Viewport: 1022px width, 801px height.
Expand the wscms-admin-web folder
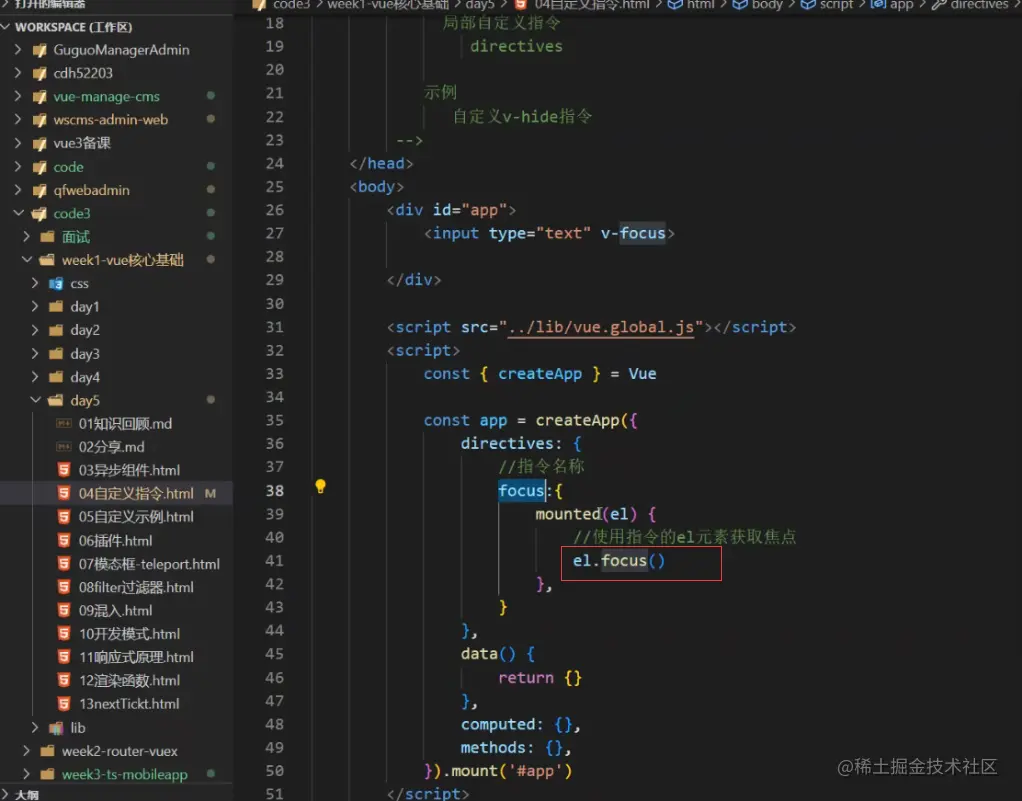[18, 120]
